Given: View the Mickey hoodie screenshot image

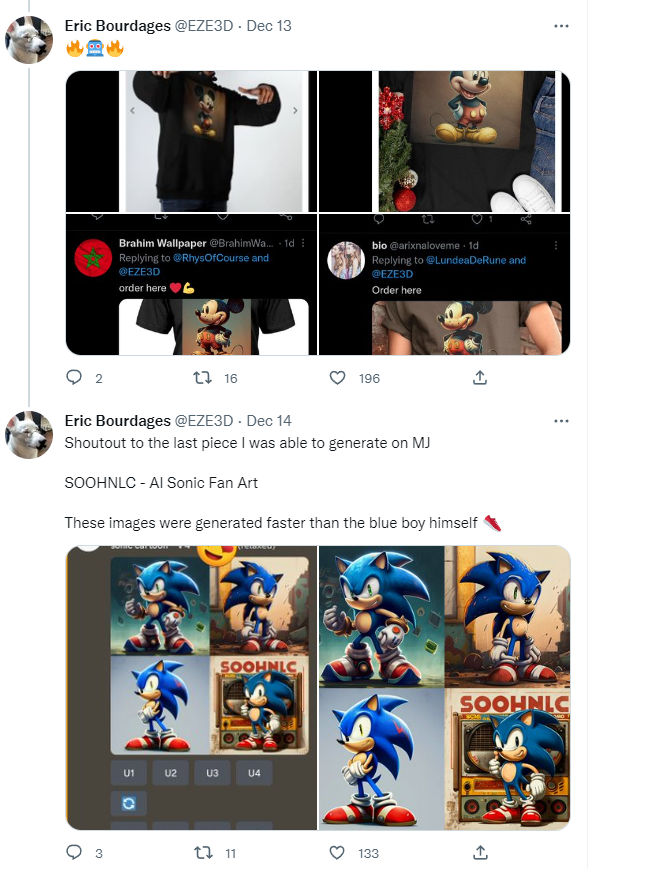Looking at the screenshot, I should point(191,213).
